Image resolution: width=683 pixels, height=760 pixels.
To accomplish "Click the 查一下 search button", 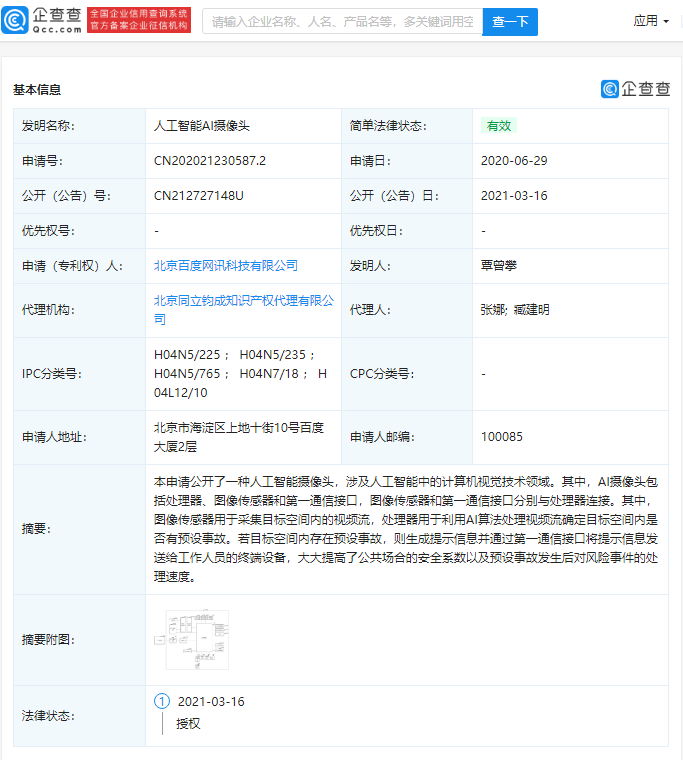I will 510,21.
